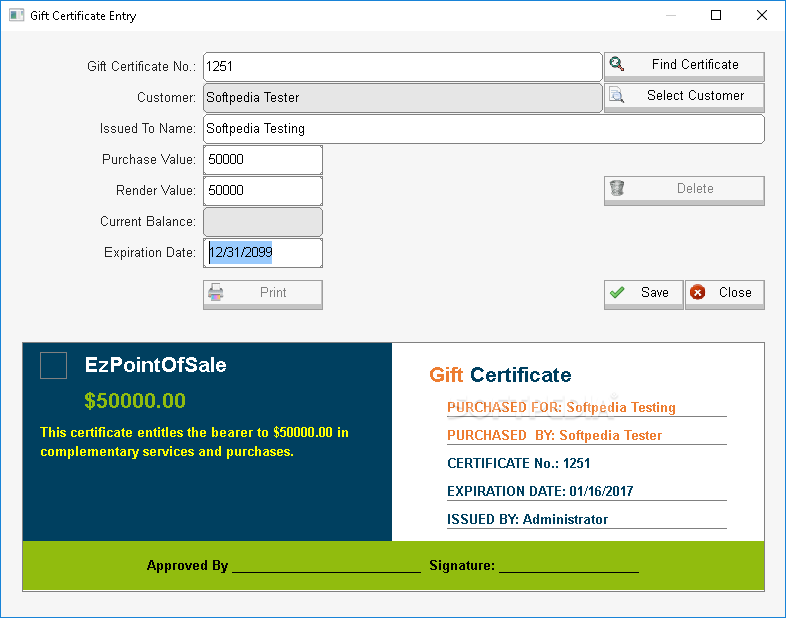Click the printer icon on Print button

(x=216, y=292)
